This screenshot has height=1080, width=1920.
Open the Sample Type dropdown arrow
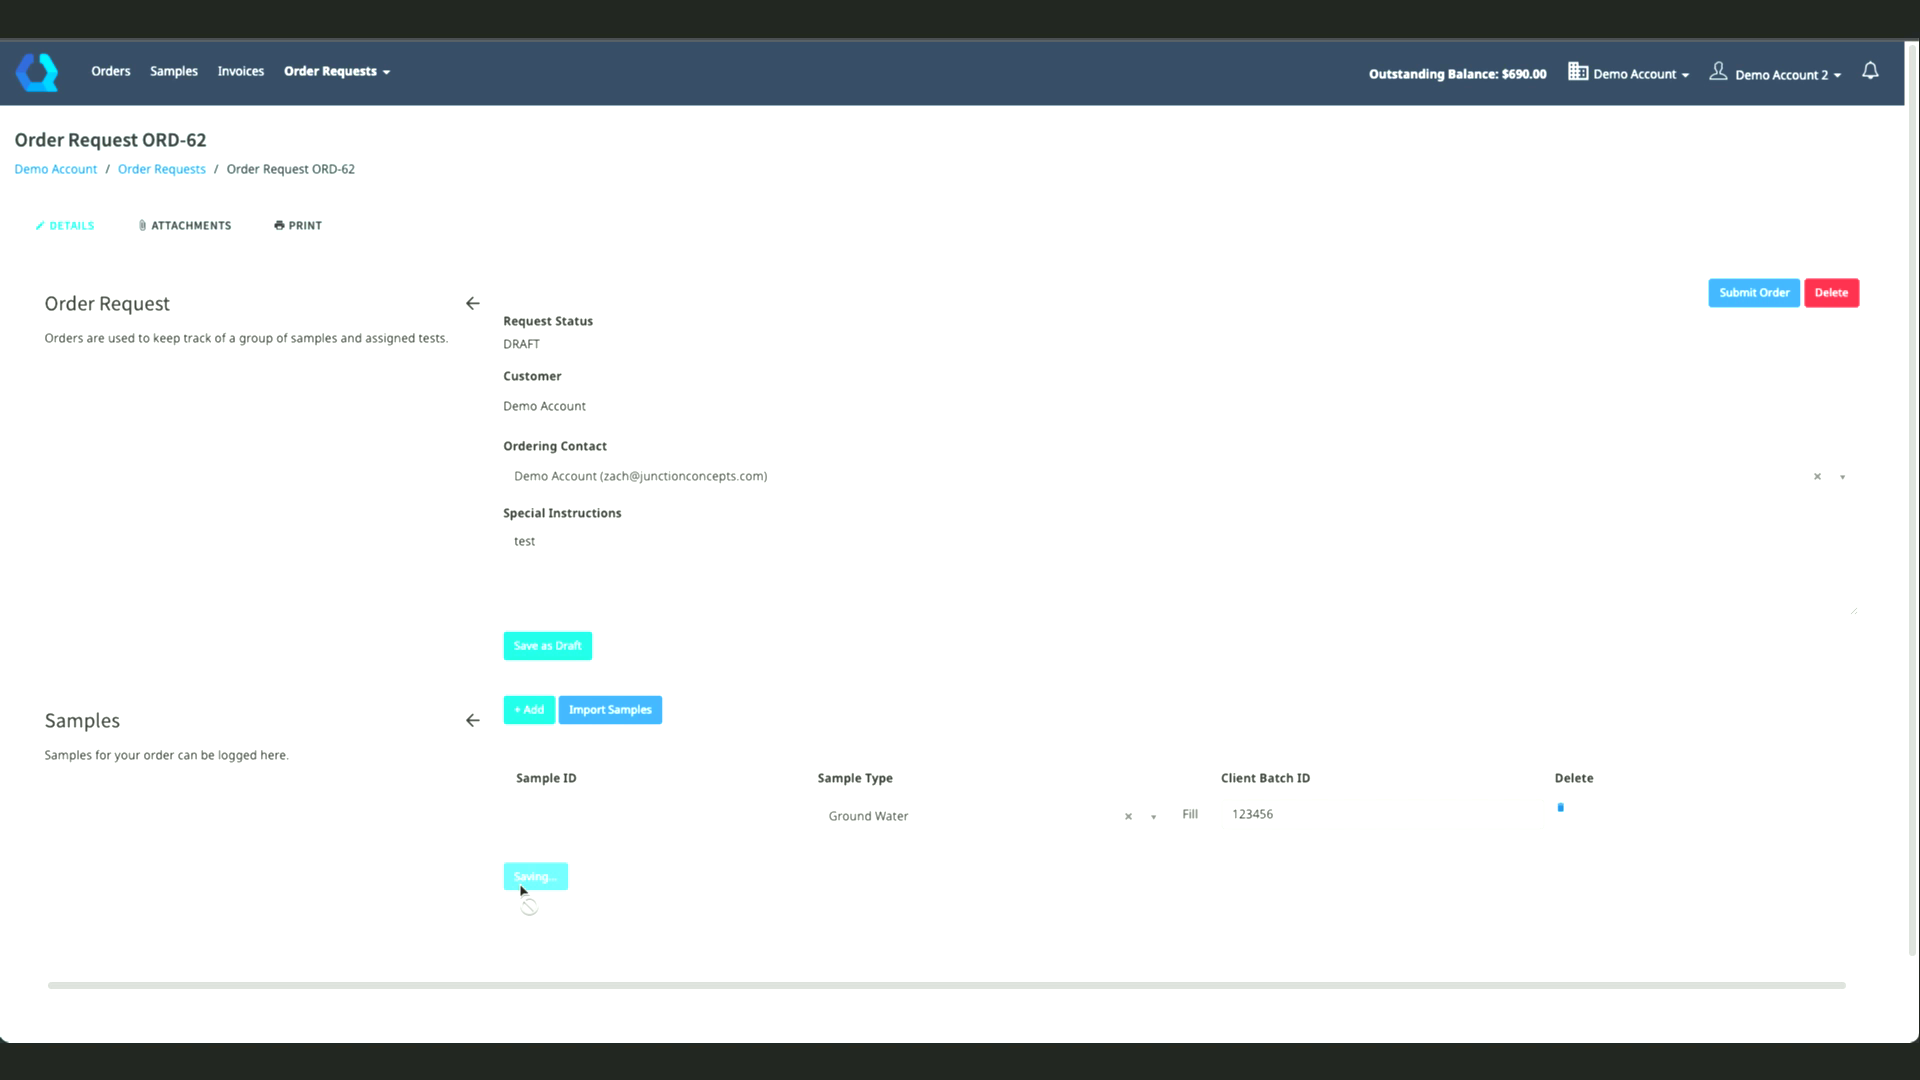tap(1153, 817)
